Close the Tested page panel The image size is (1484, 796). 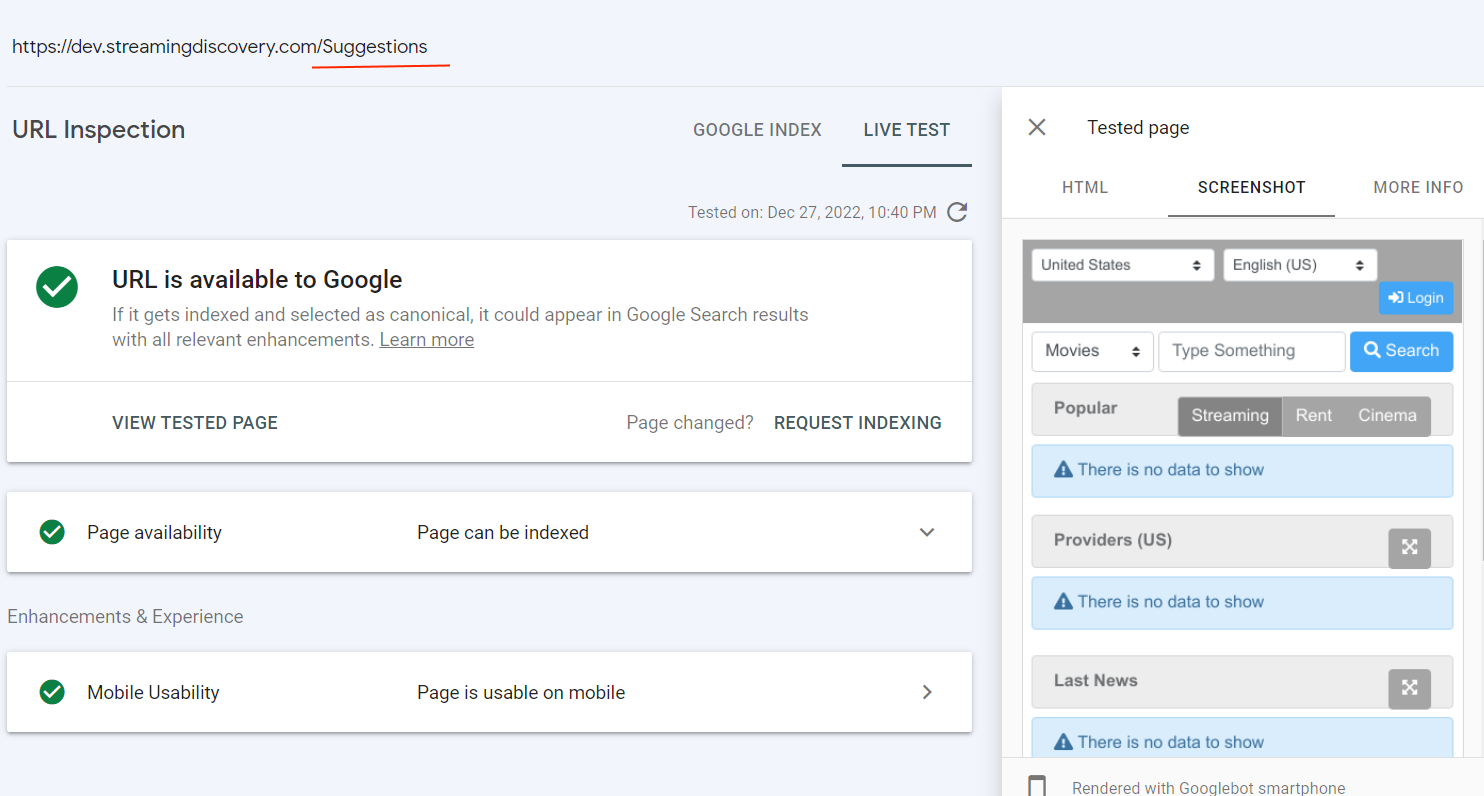[x=1037, y=127]
